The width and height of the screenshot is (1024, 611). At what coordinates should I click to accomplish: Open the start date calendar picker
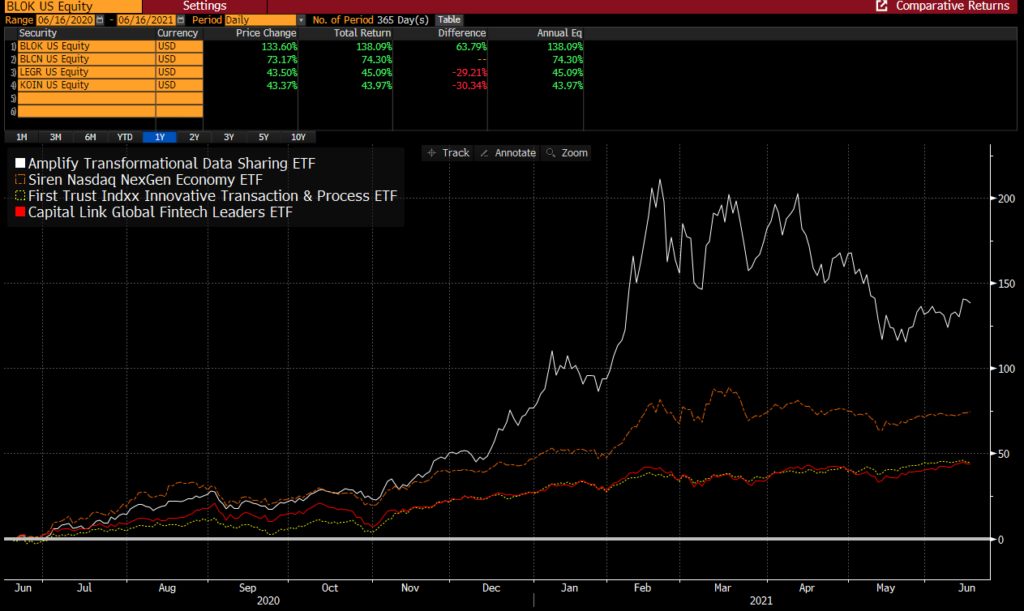100,20
